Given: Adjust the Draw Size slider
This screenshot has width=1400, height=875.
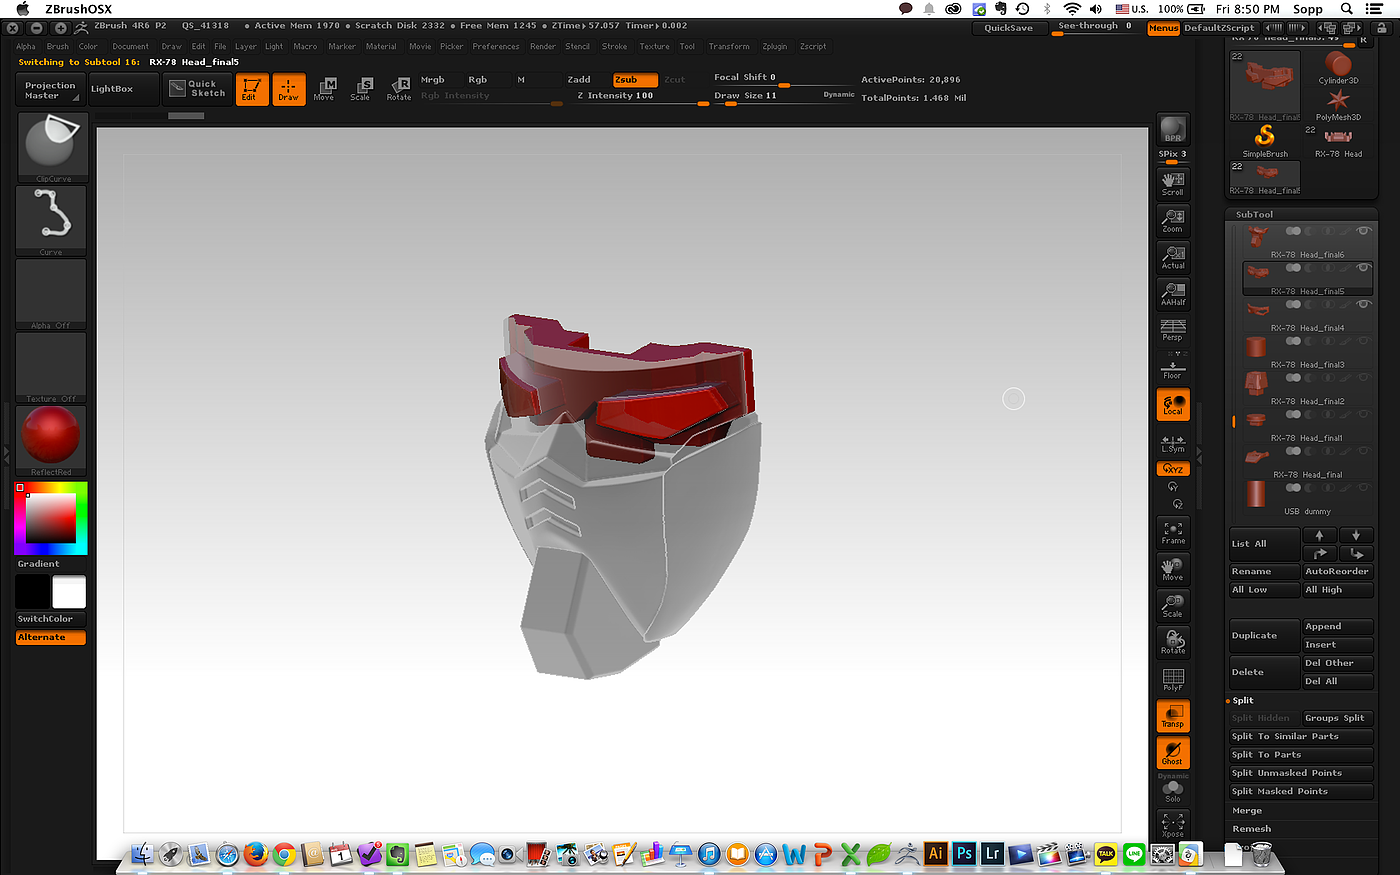Looking at the screenshot, I should pyautogui.click(x=785, y=96).
